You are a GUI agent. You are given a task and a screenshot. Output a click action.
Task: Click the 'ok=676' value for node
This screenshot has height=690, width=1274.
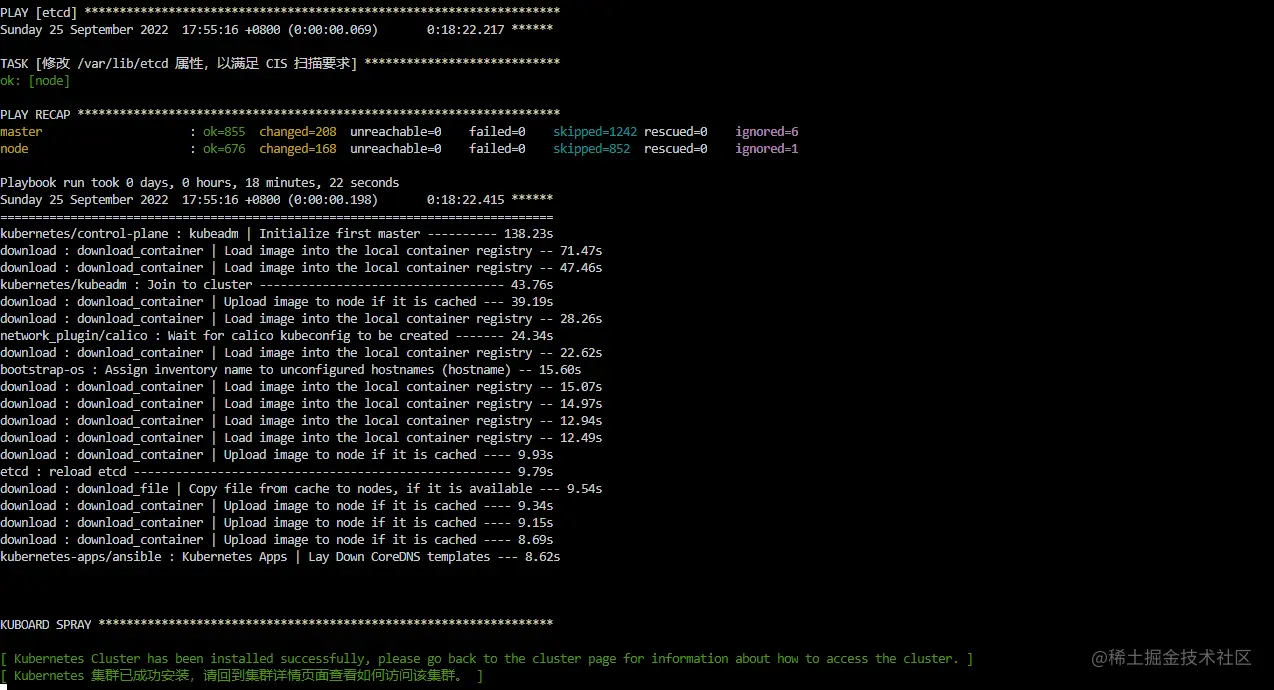pos(224,148)
